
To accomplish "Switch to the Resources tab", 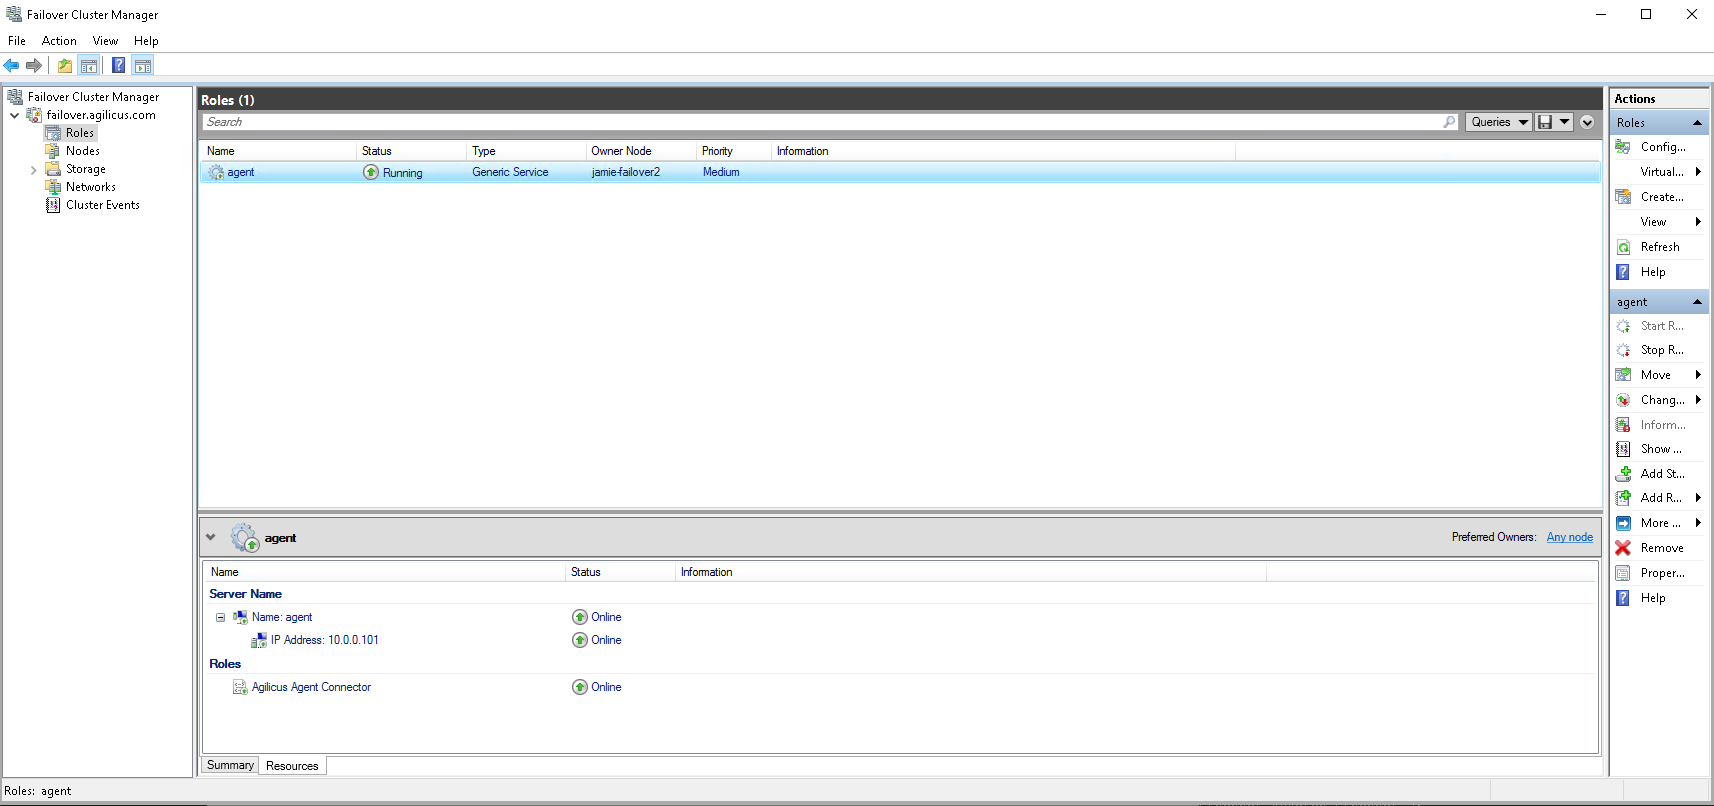I will 292,766.
